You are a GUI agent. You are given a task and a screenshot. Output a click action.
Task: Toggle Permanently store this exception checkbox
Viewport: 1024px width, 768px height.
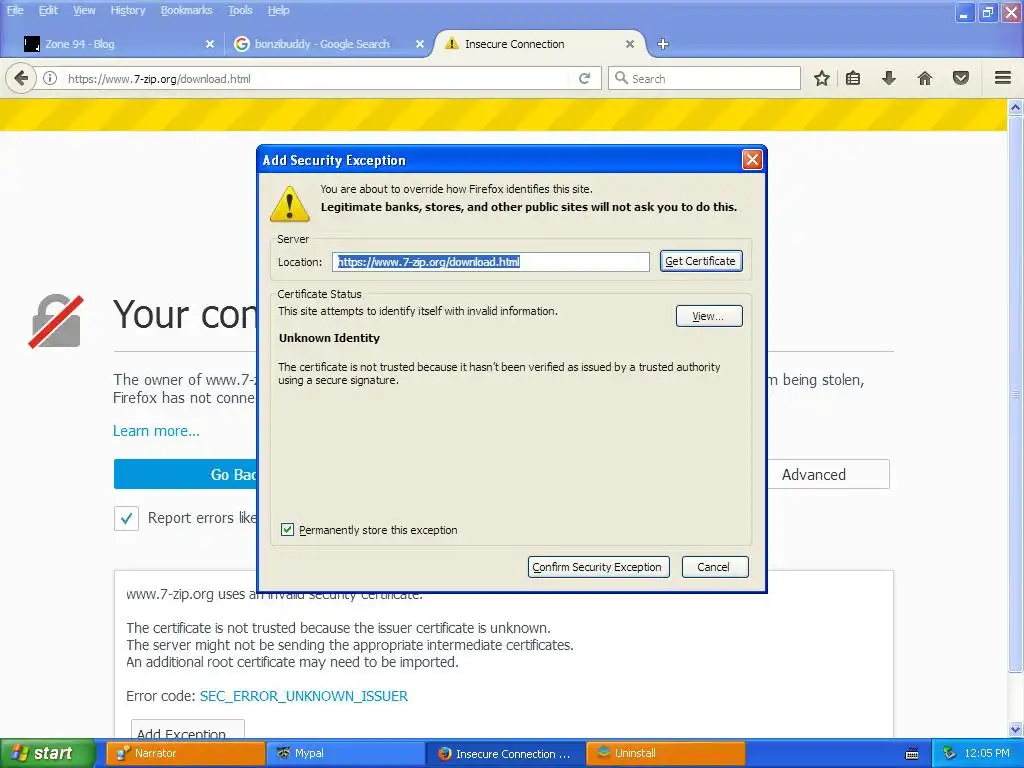(x=287, y=530)
